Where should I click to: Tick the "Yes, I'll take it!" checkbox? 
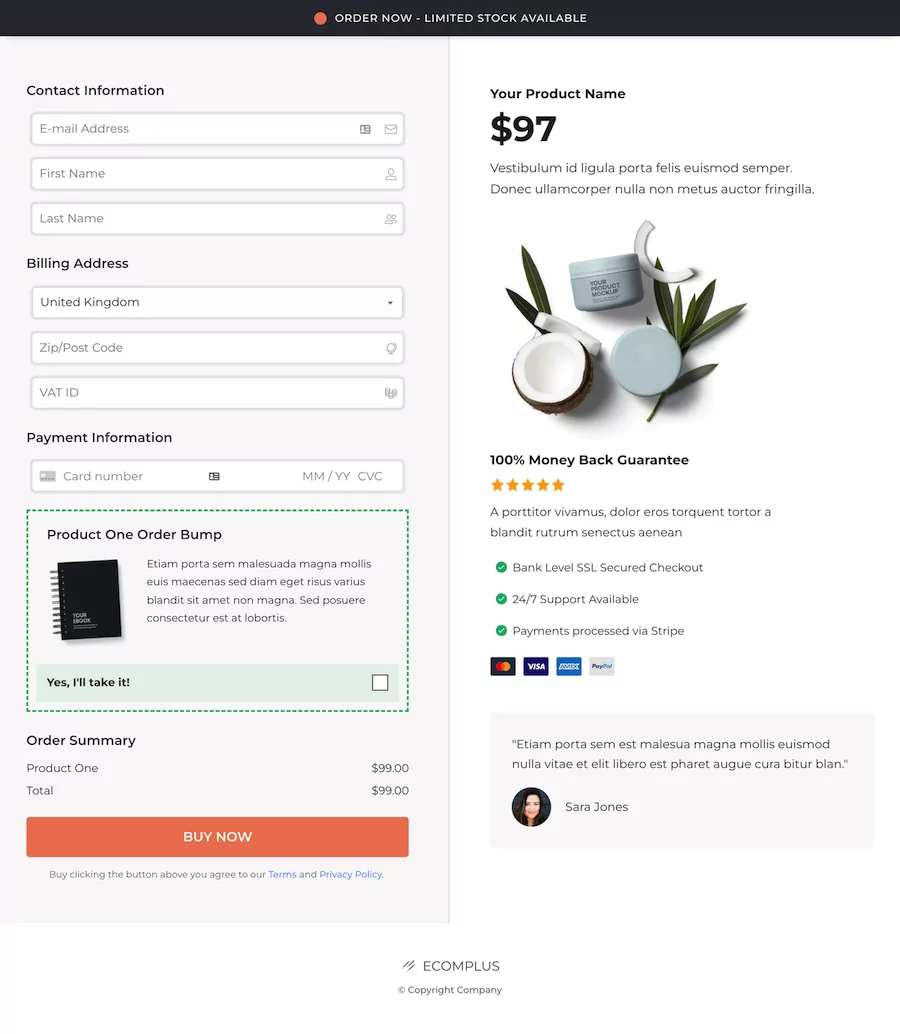click(380, 683)
